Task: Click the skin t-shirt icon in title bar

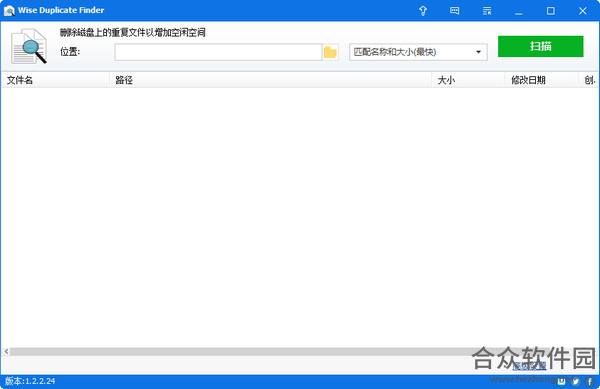Action: (x=423, y=11)
